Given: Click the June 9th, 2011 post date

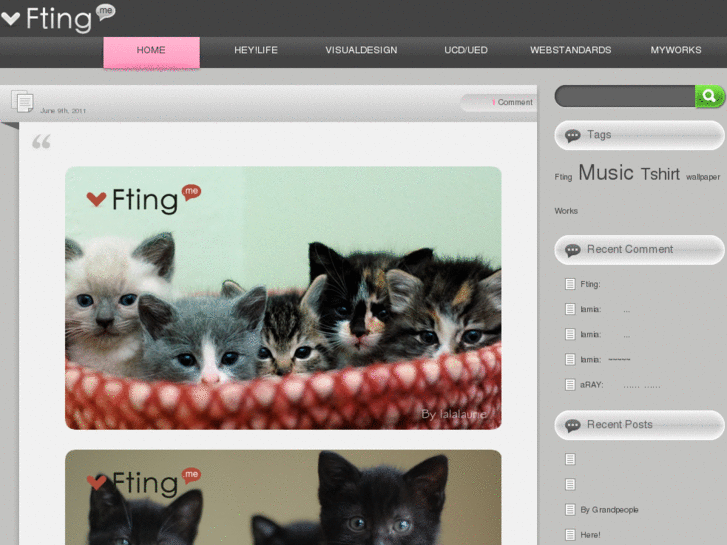Looking at the screenshot, I should point(63,111).
